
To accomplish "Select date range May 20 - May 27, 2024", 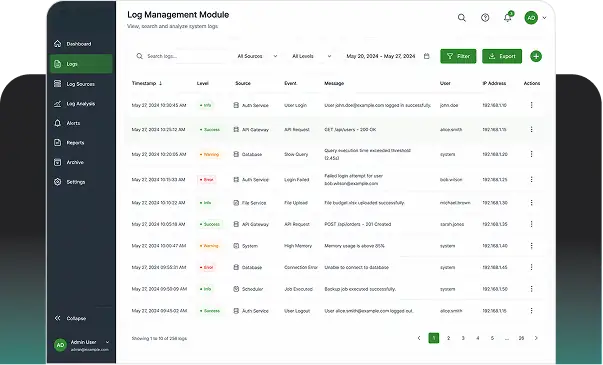I will [x=381, y=56].
